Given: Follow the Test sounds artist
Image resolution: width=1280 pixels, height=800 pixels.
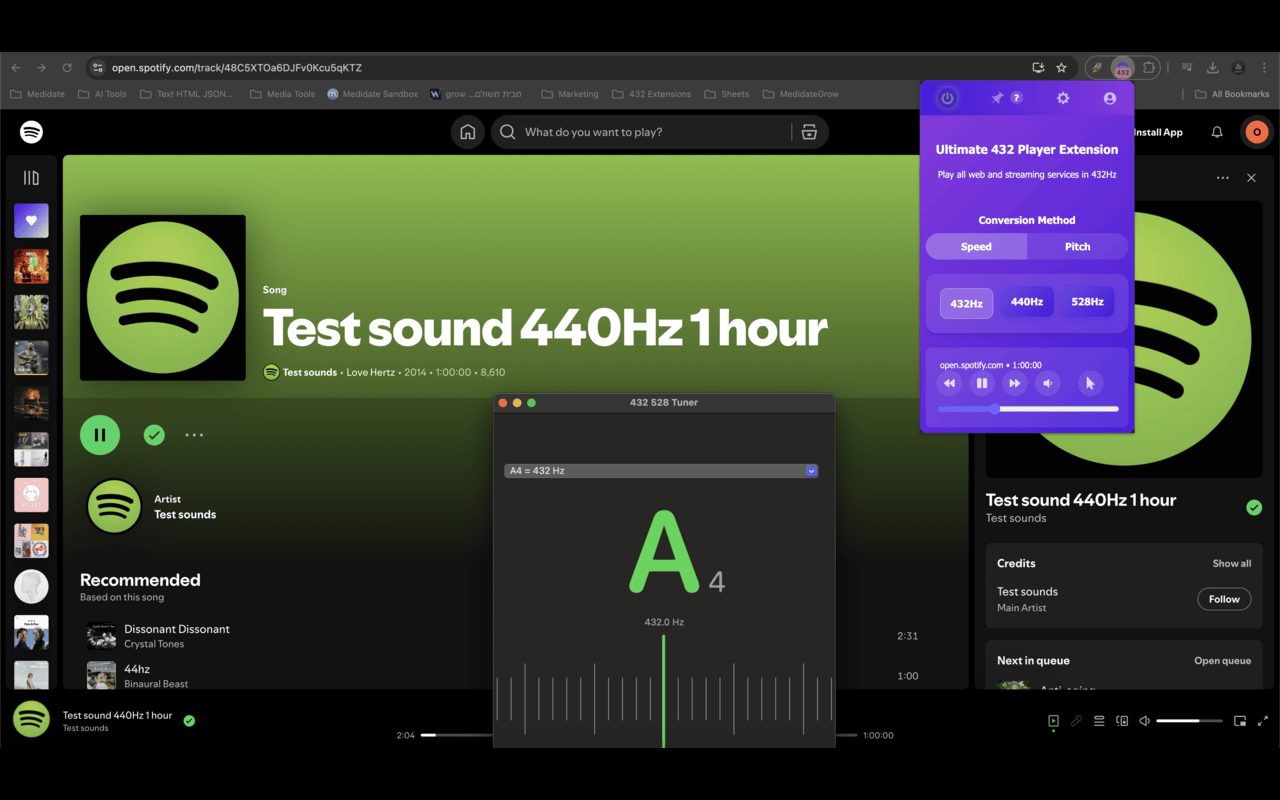Looking at the screenshot, I should pyautogui.click(x=1224, y=598).
